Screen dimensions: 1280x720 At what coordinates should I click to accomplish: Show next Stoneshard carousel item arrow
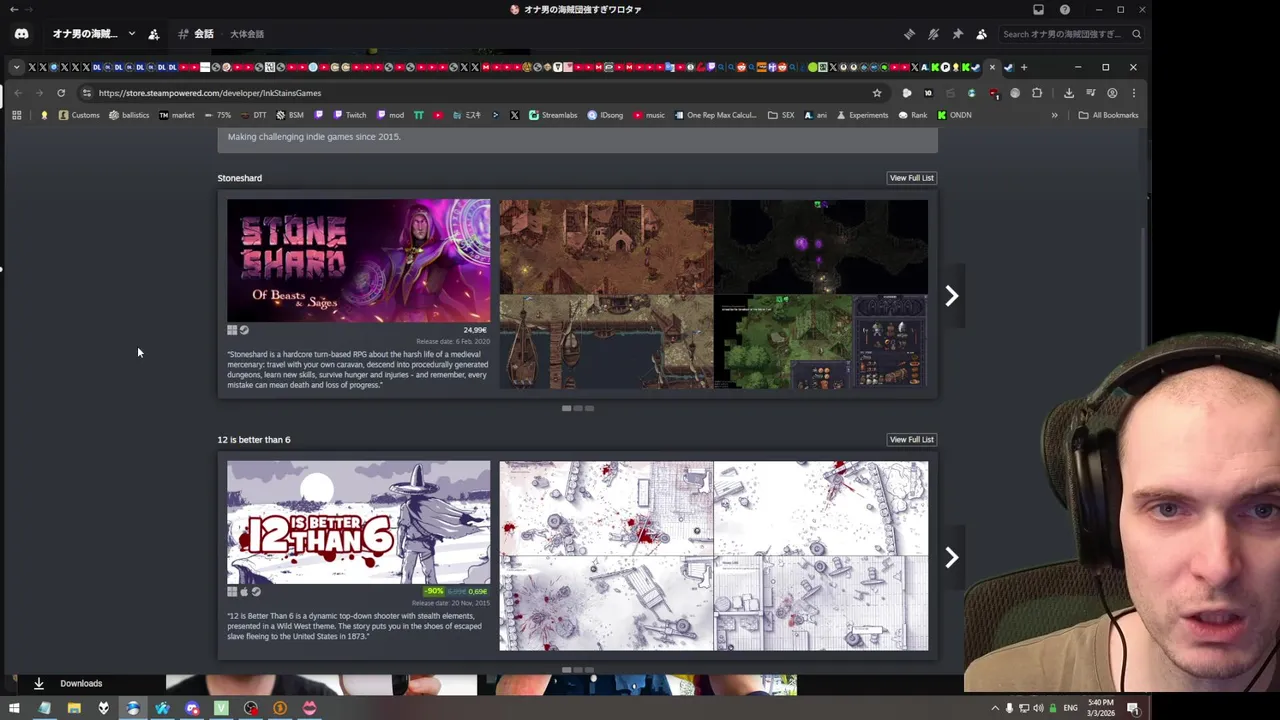[951, 295]
